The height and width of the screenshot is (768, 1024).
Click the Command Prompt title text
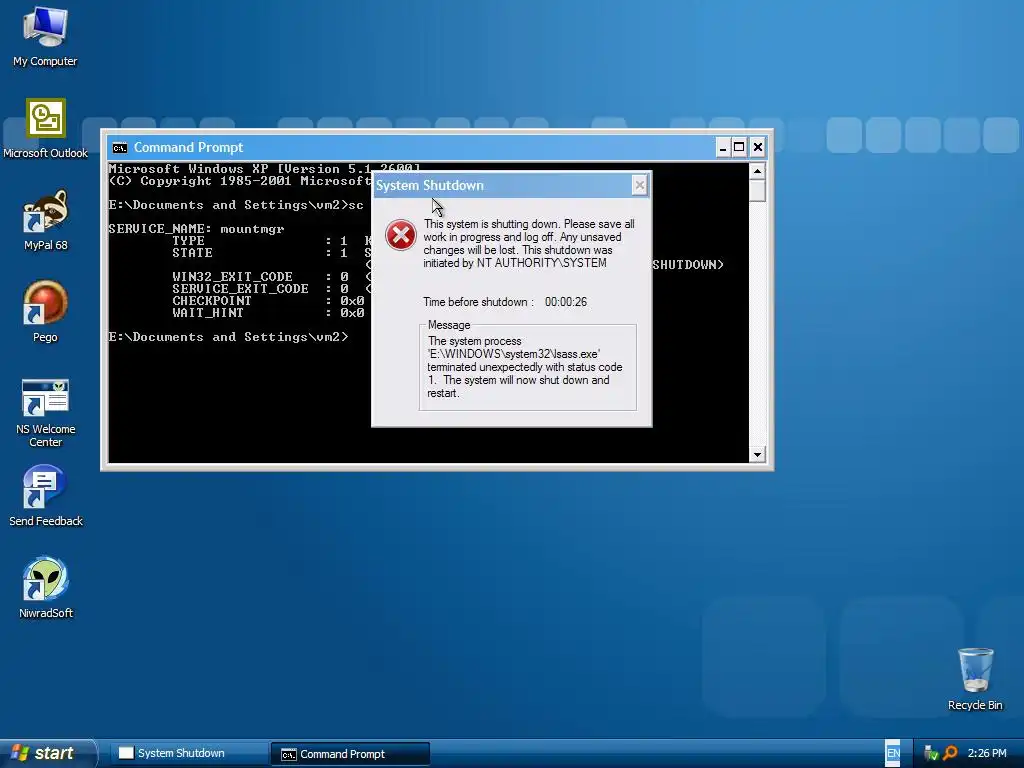[x=188, y=148]
